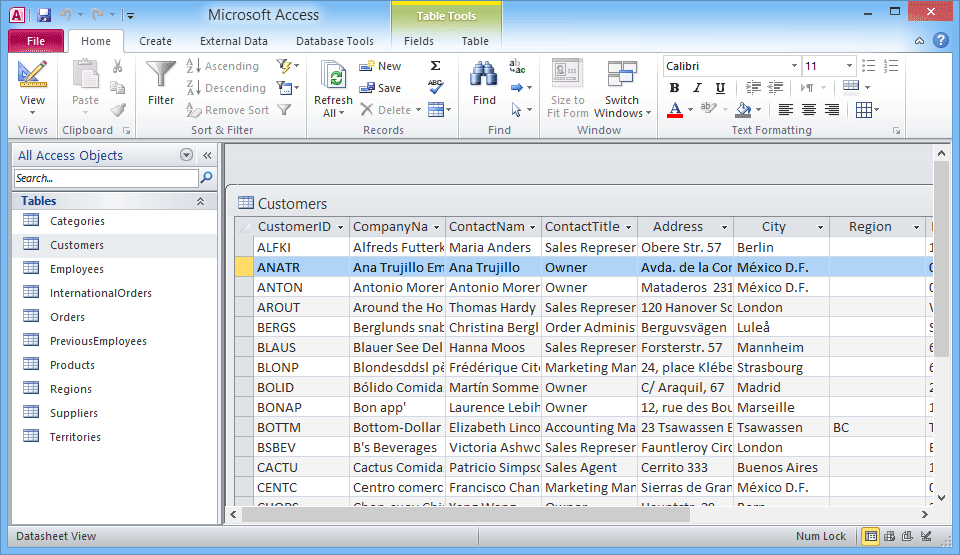The image size is (960, 555).
Task: Click the Find binoculars icon
Action: [x=484, y=75]
